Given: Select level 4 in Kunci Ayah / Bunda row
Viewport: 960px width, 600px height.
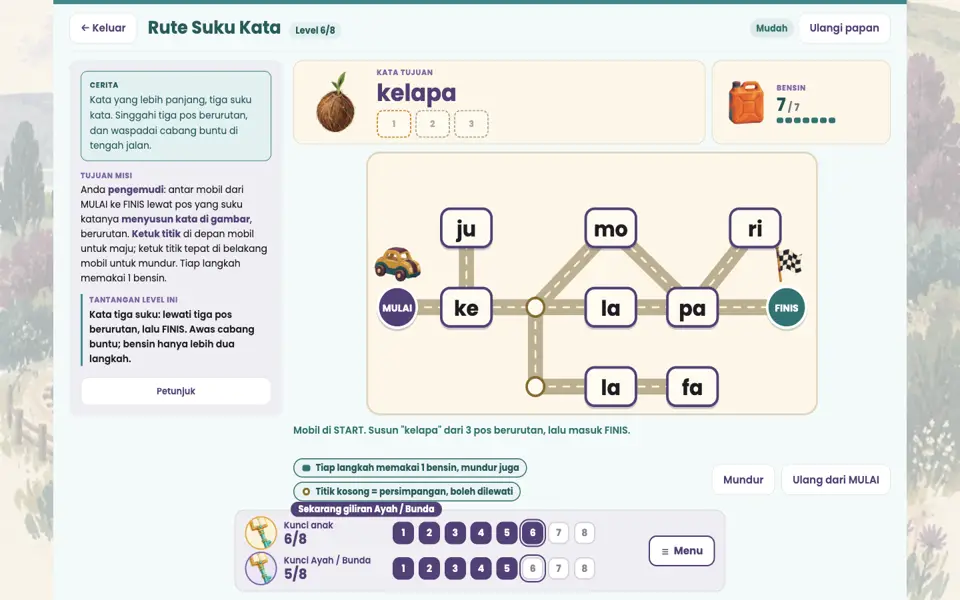Looking at the screenshot, I should coord(481,568).
